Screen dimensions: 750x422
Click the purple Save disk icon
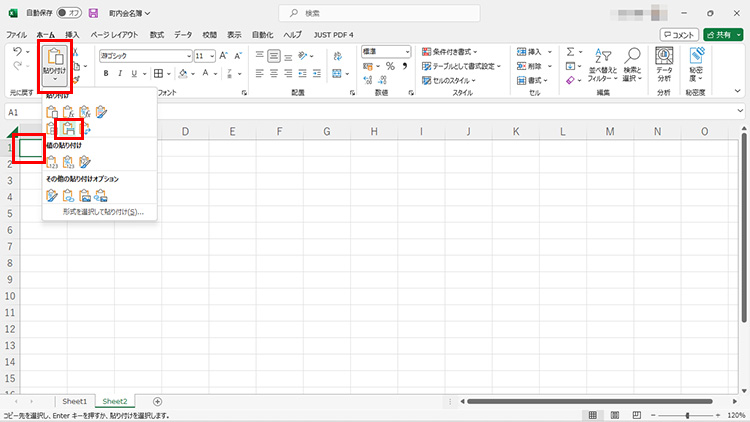(93, 14)
